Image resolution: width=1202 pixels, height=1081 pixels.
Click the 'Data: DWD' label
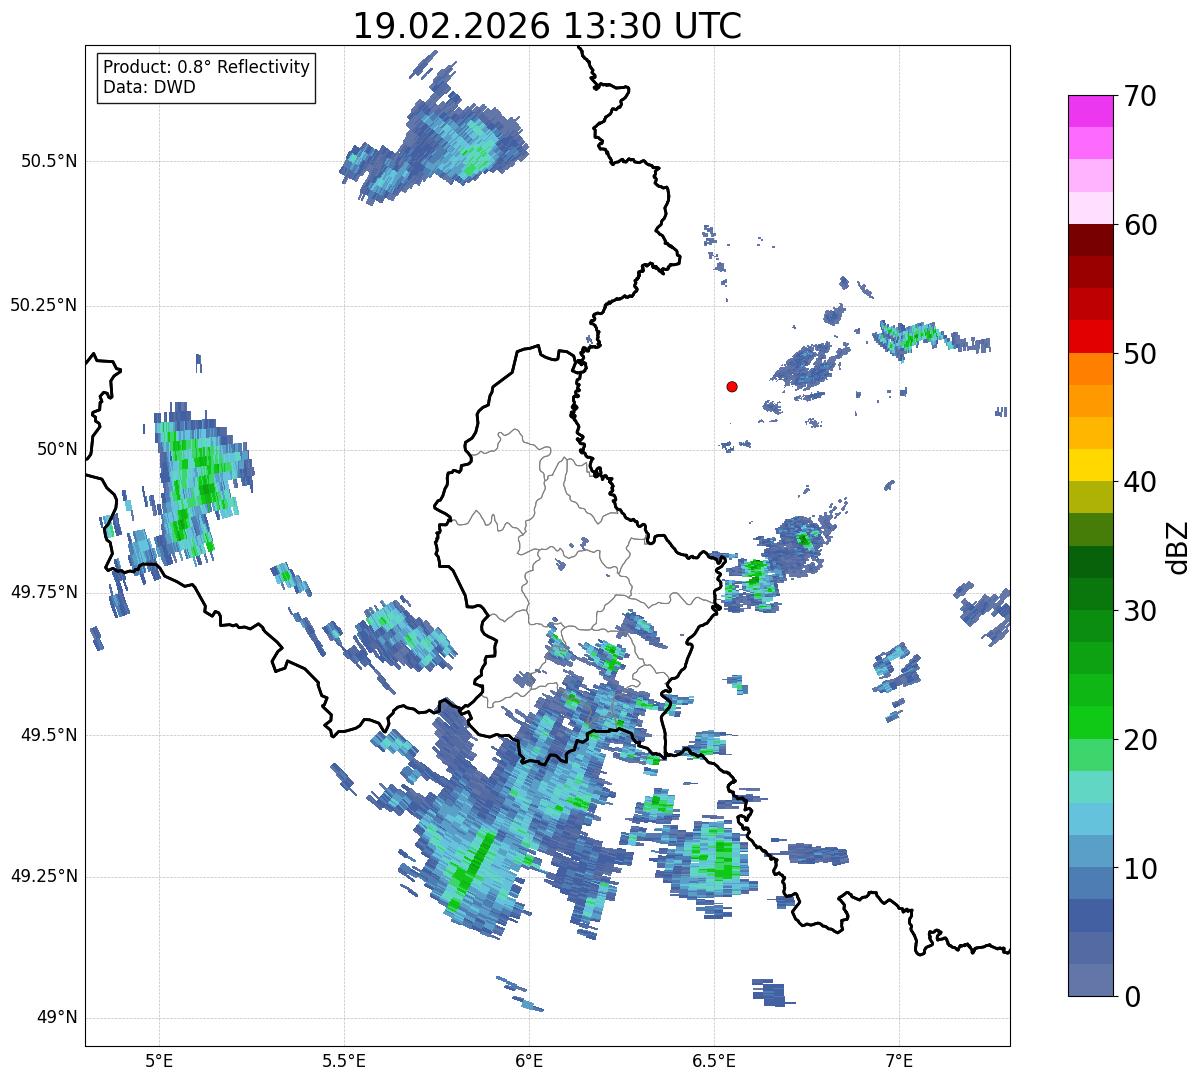(149, 87)
